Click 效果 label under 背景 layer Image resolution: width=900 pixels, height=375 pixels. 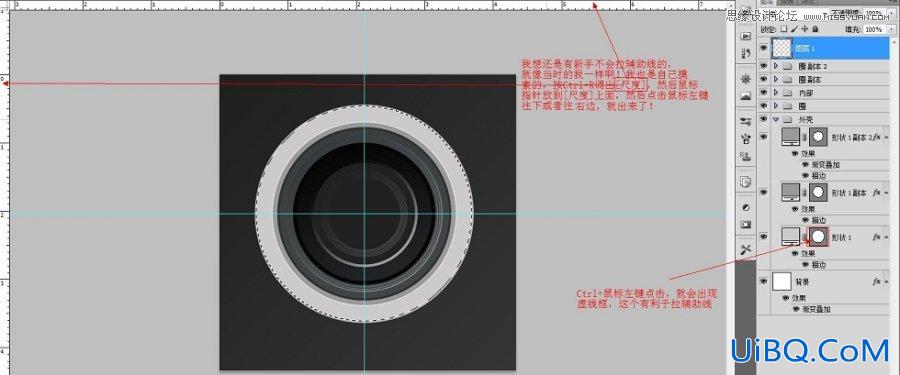click(798, 298)
